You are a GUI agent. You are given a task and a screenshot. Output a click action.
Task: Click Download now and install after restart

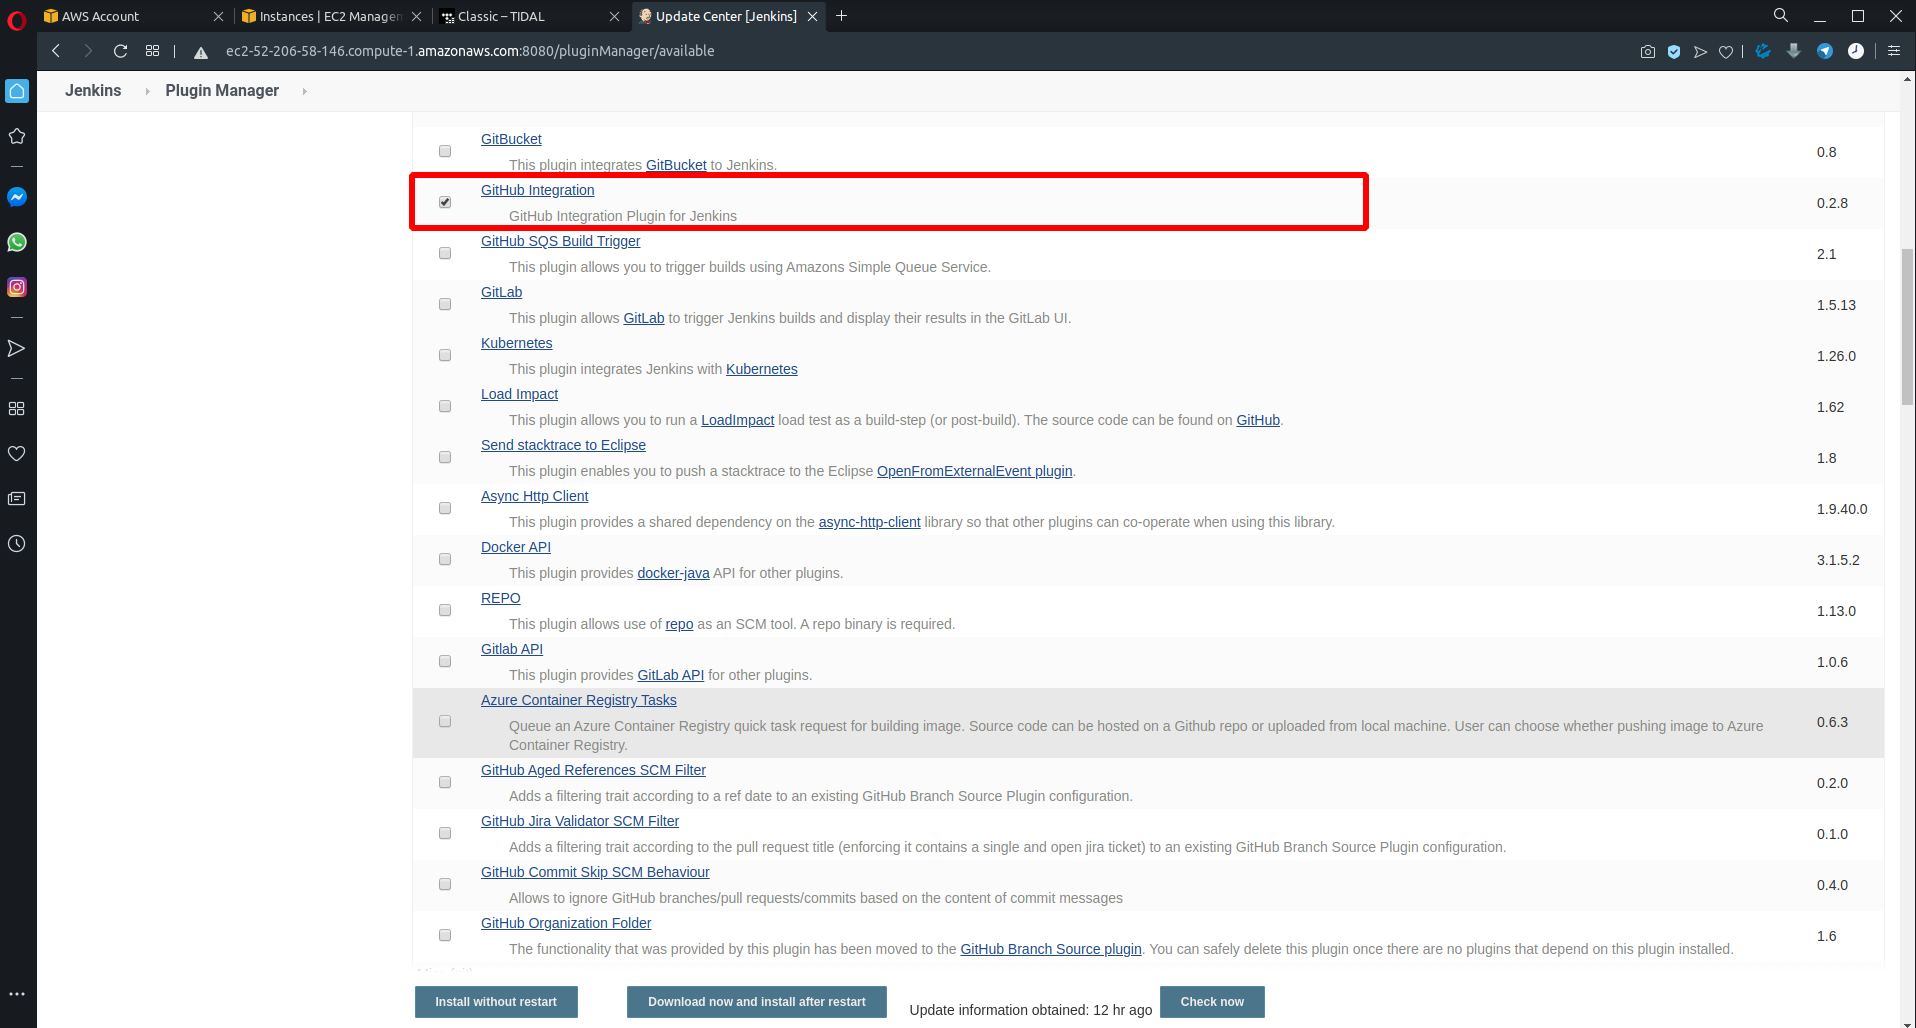757,1002
